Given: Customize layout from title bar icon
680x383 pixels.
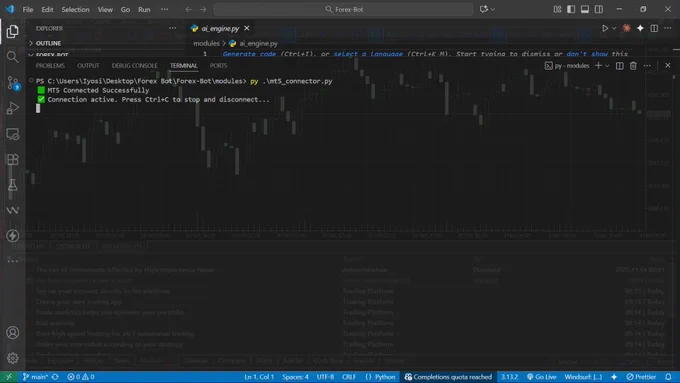Looking at the screenshot, I should coord(557,9).
